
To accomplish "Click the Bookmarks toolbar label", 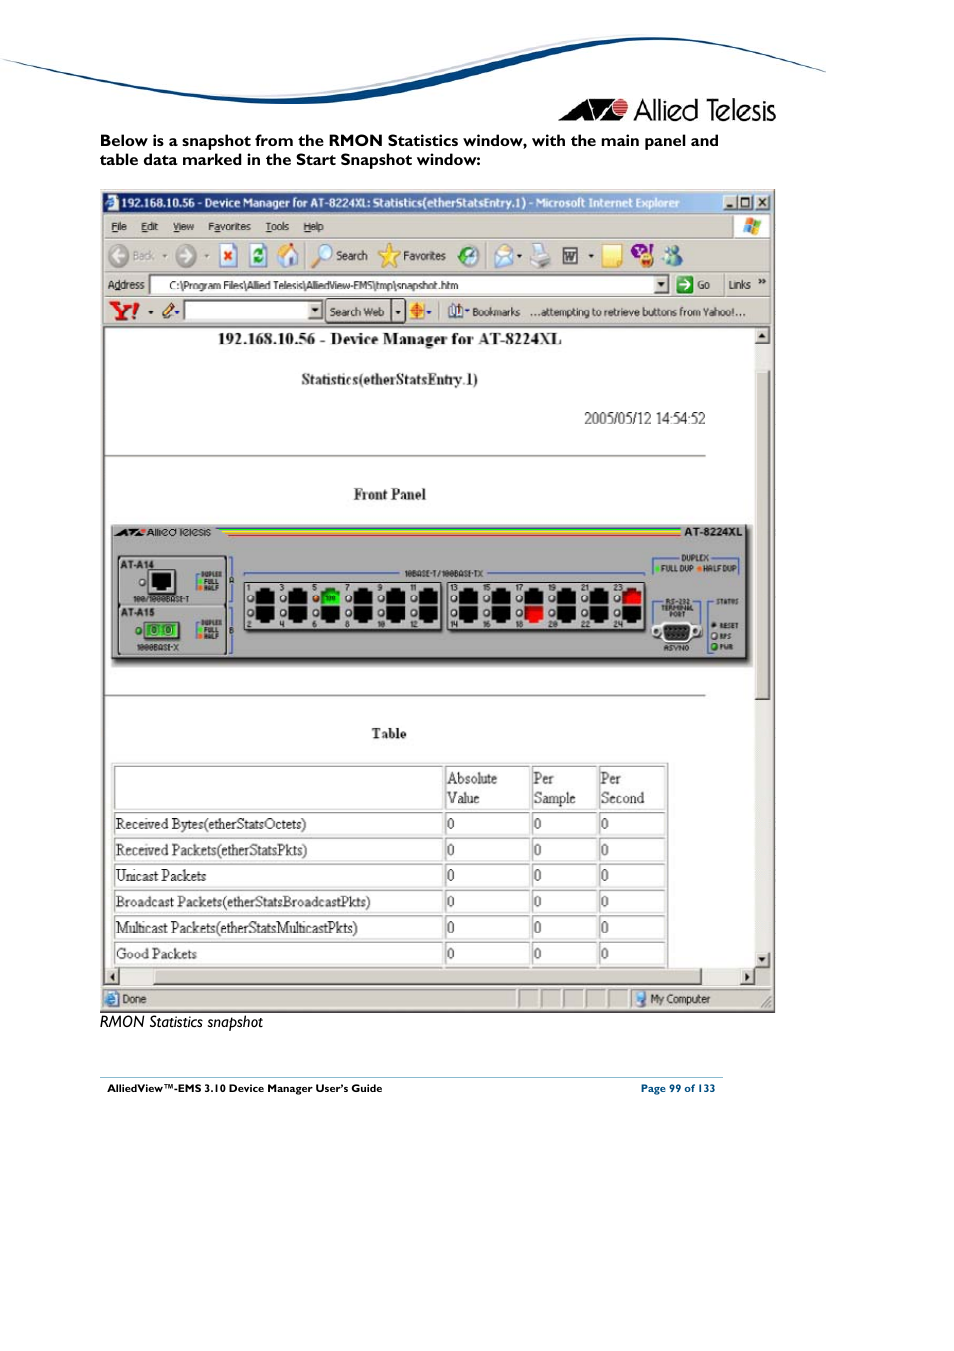I will (x=495, y=312).
